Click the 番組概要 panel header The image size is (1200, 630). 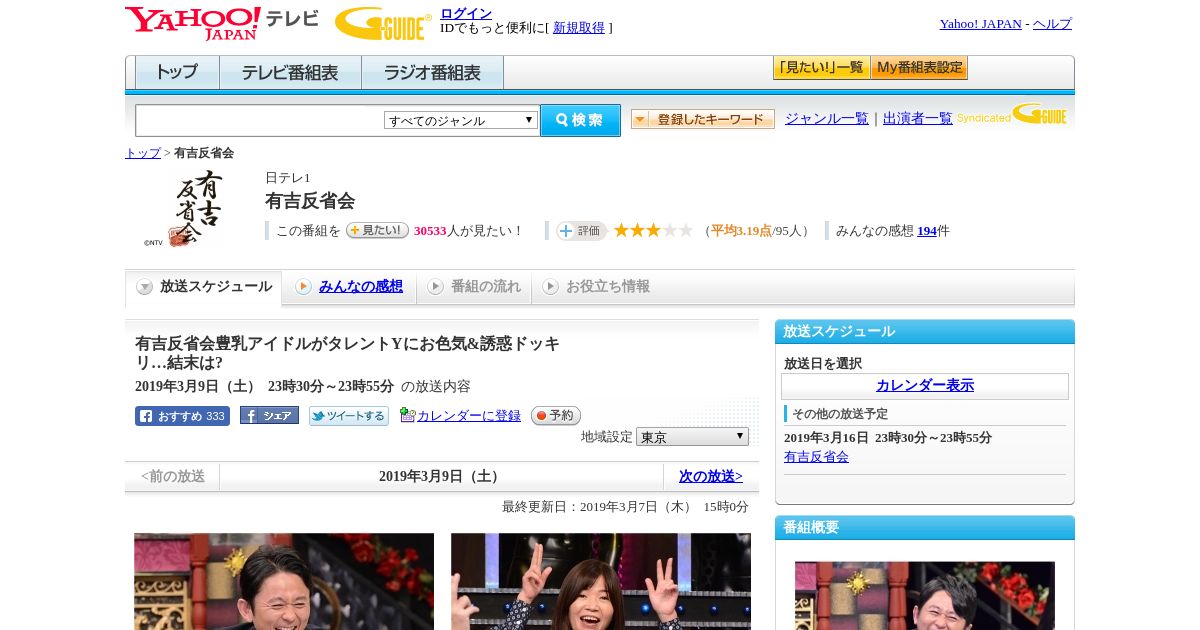point(925,528)
